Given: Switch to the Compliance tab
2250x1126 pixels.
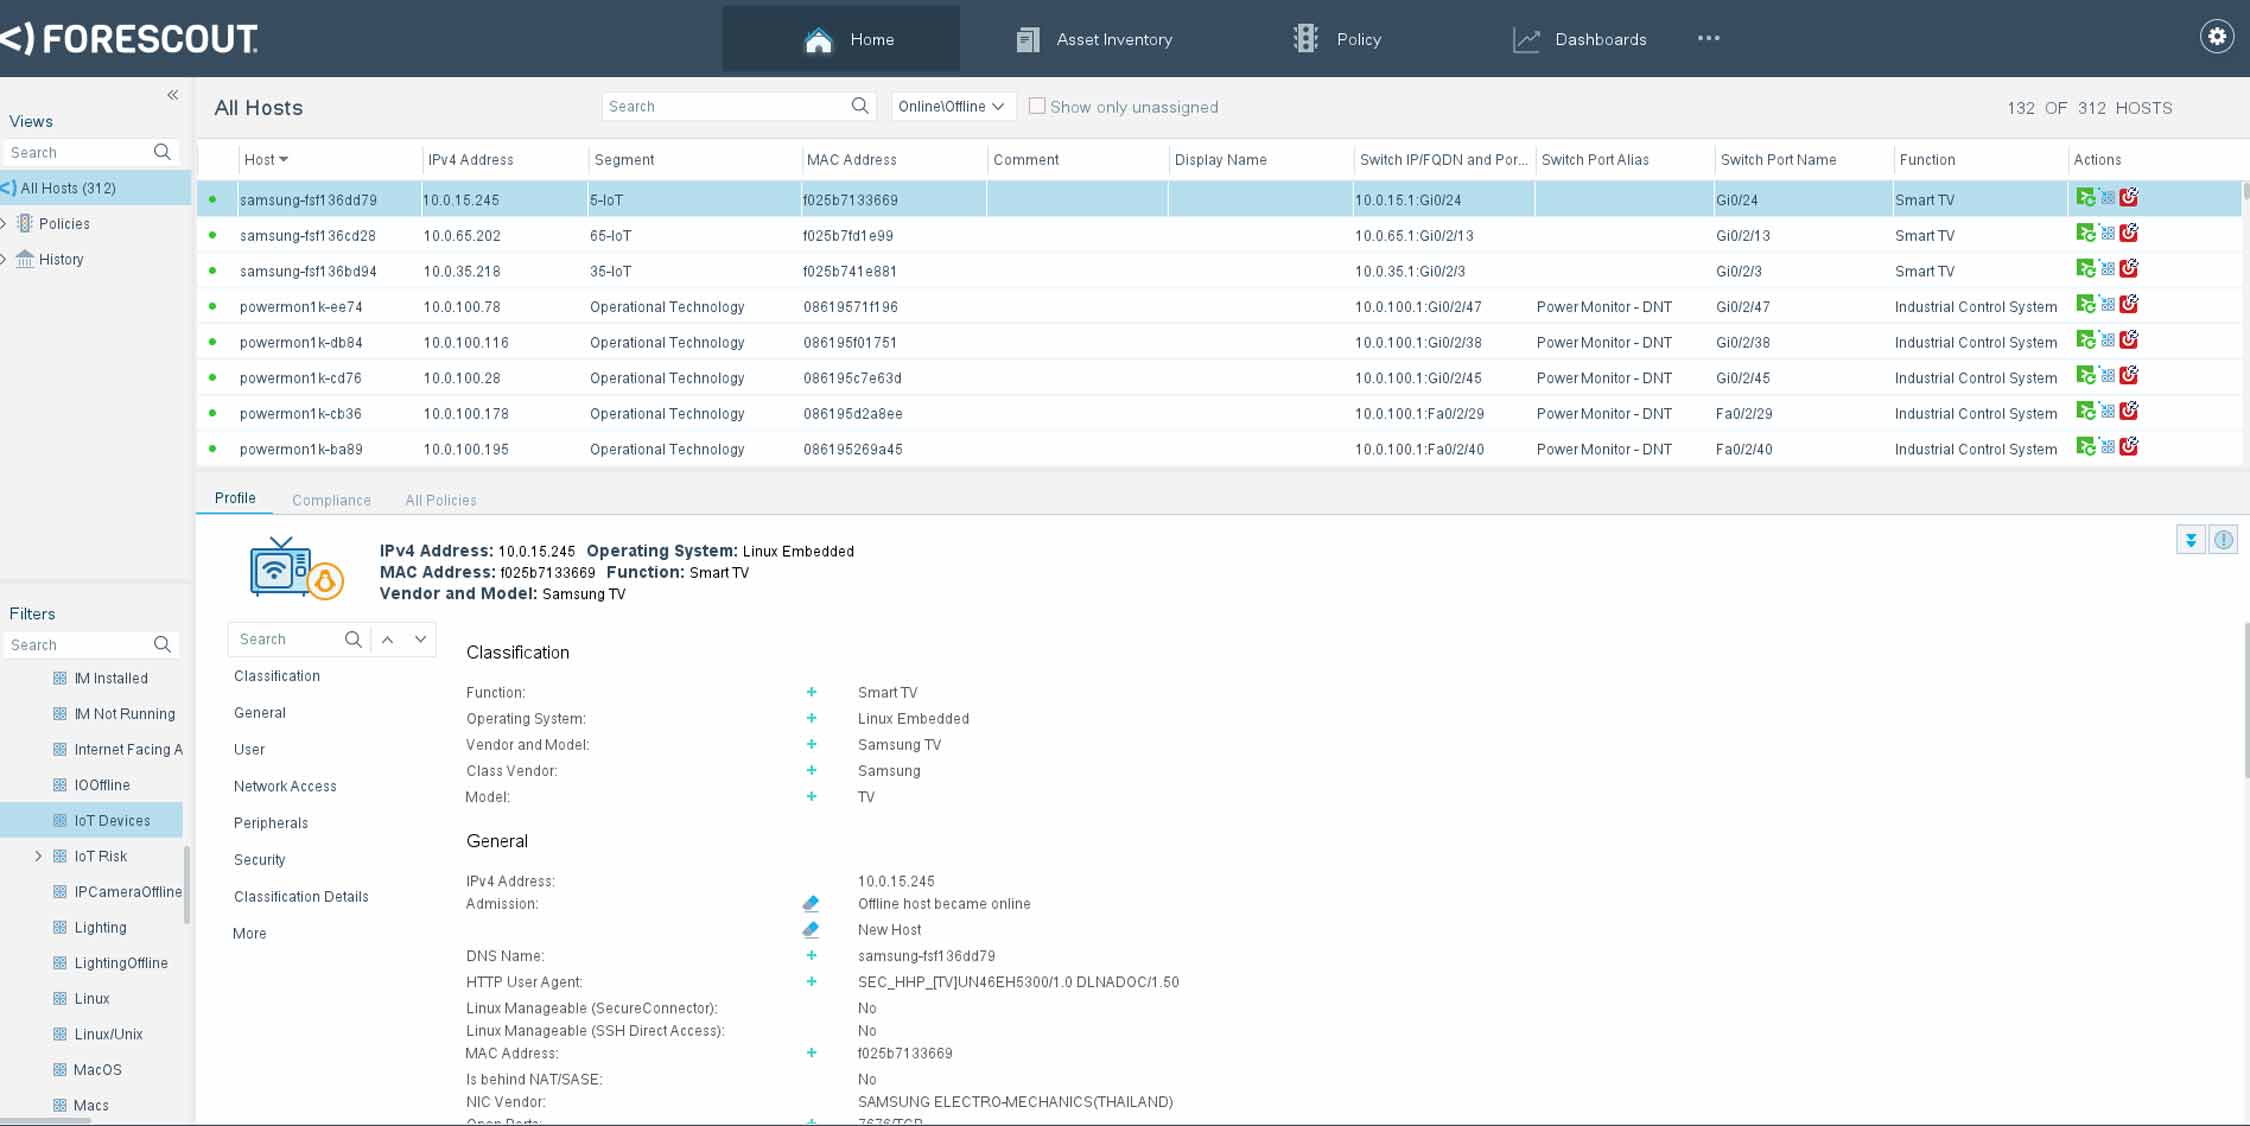Looking at the screenshot, I should click(331, 500).
